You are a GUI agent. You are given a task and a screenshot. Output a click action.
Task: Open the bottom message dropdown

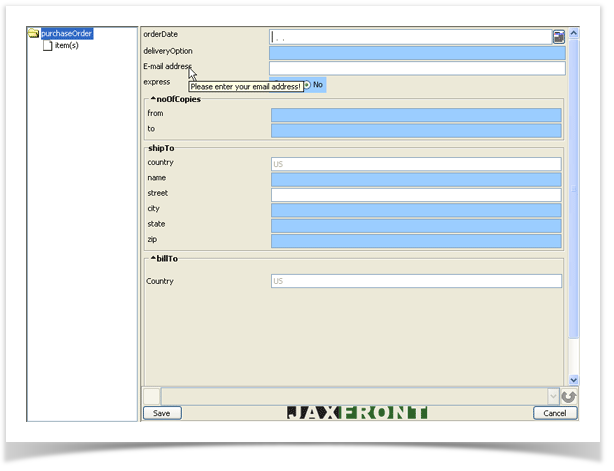(553, 396)
